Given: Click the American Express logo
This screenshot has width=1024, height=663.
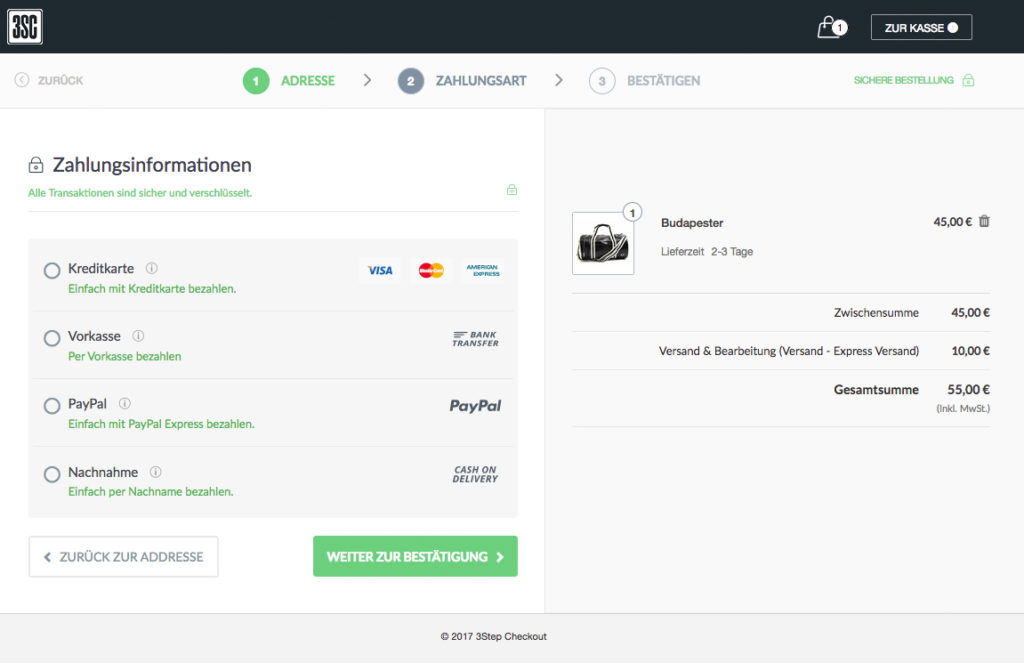Looking at the screenshot, I should 483,270.
